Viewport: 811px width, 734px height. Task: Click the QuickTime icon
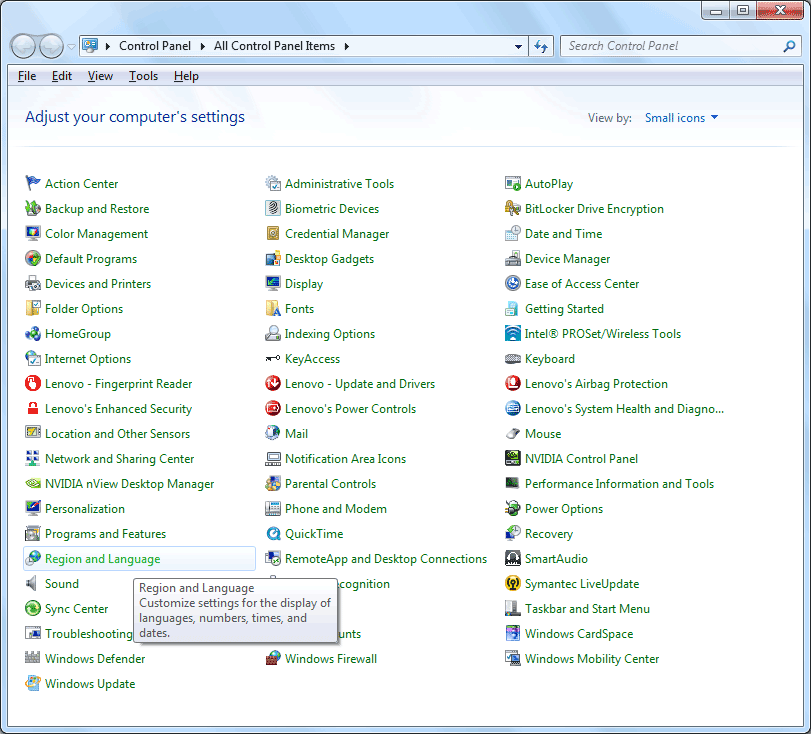coord(273,533)
